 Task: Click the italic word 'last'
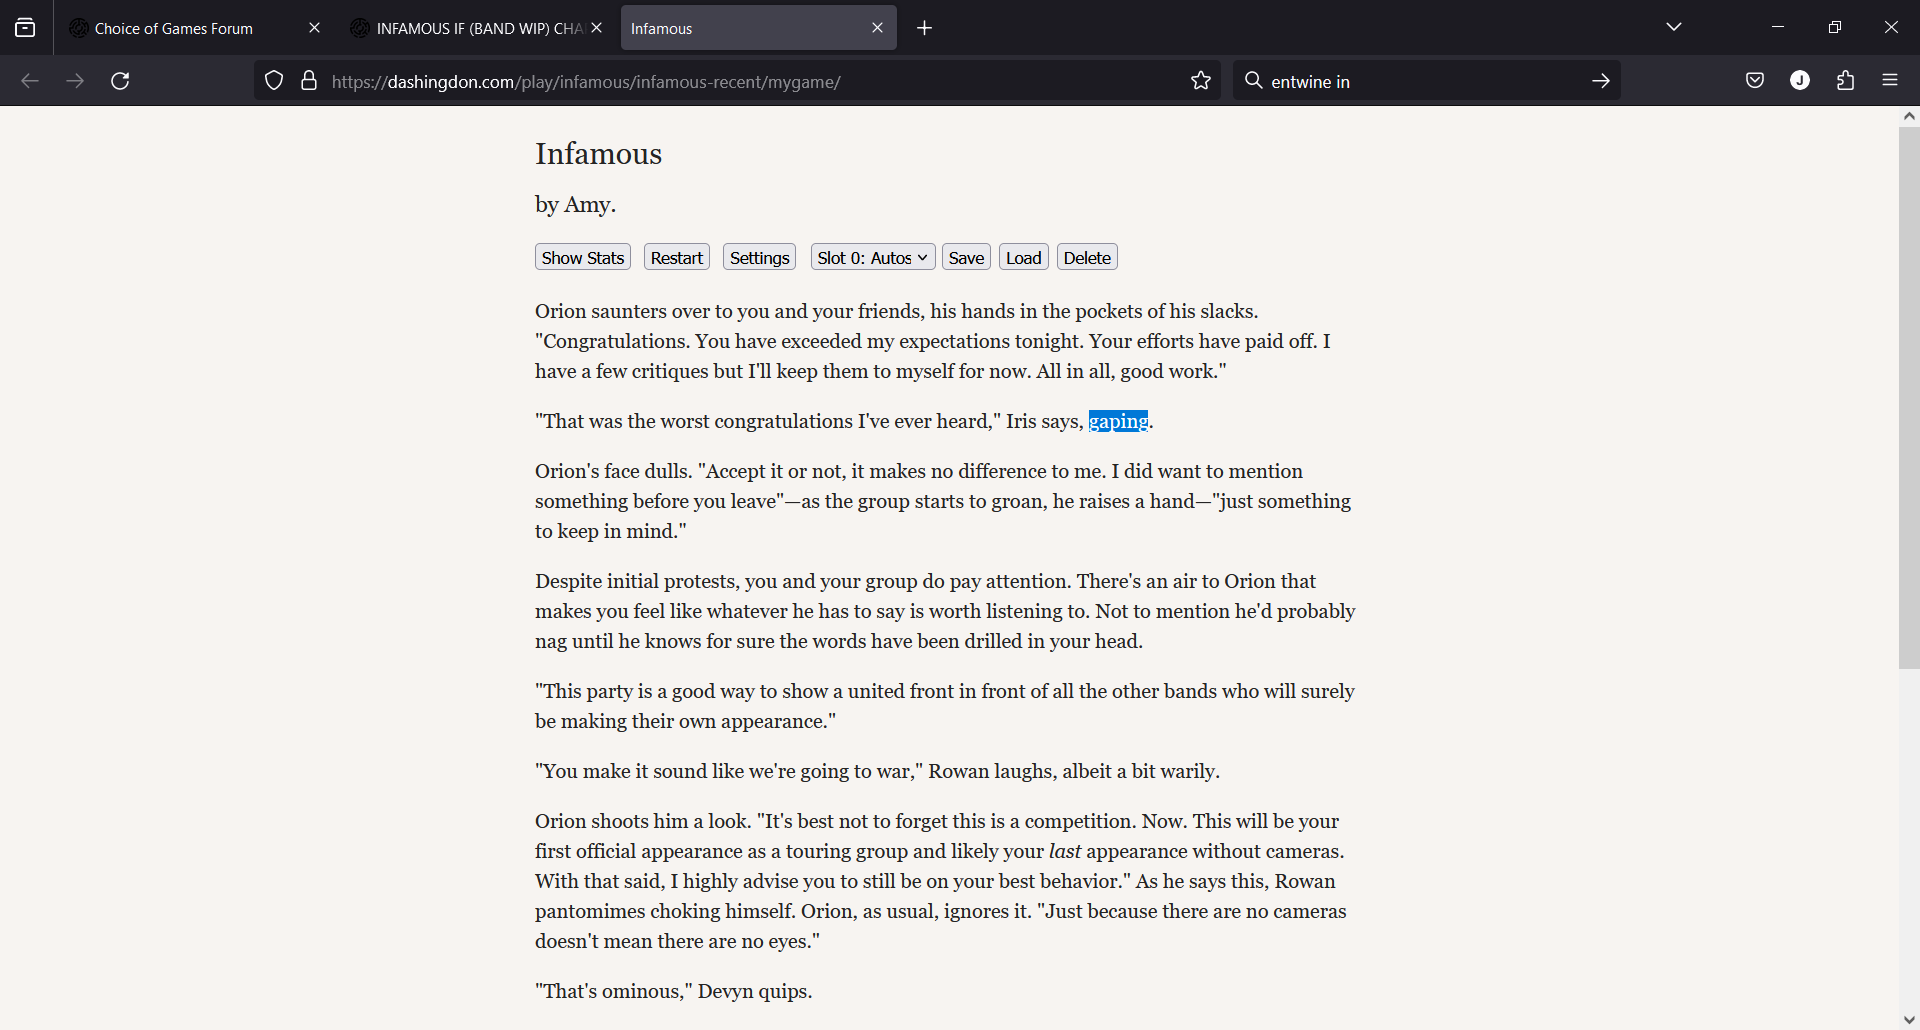pyautogui.click(x=1064, y=851)
